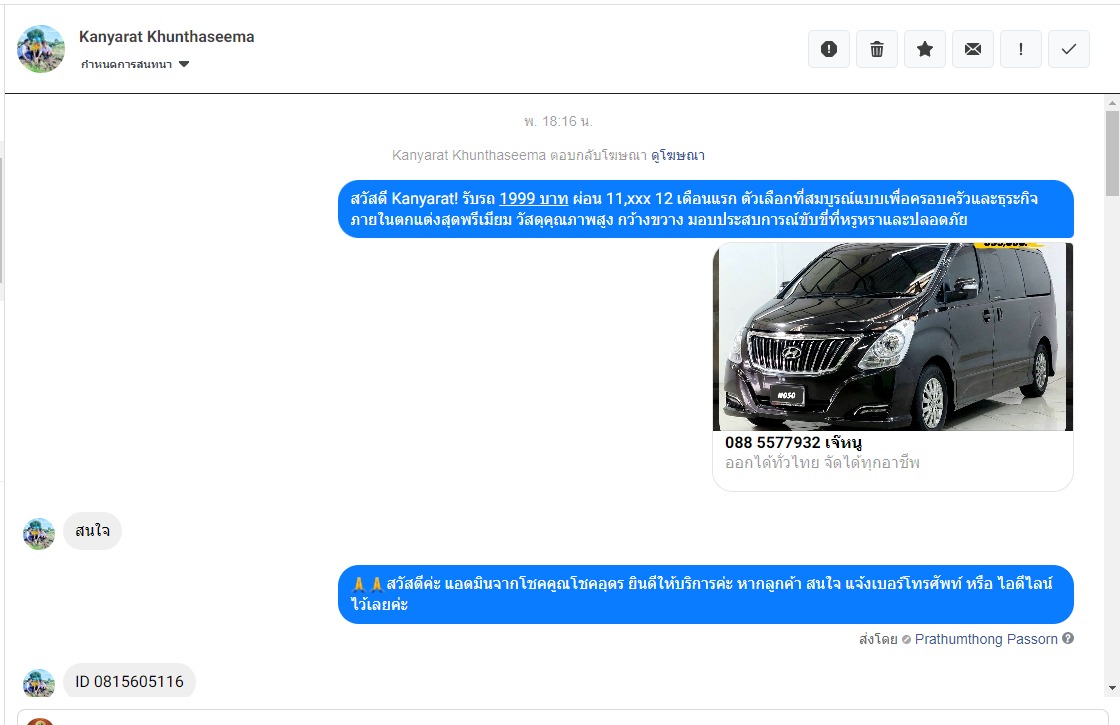Click 1999 บาท underlined link
This screenshot has width=1120, height=725.
(x=534, y=199)
